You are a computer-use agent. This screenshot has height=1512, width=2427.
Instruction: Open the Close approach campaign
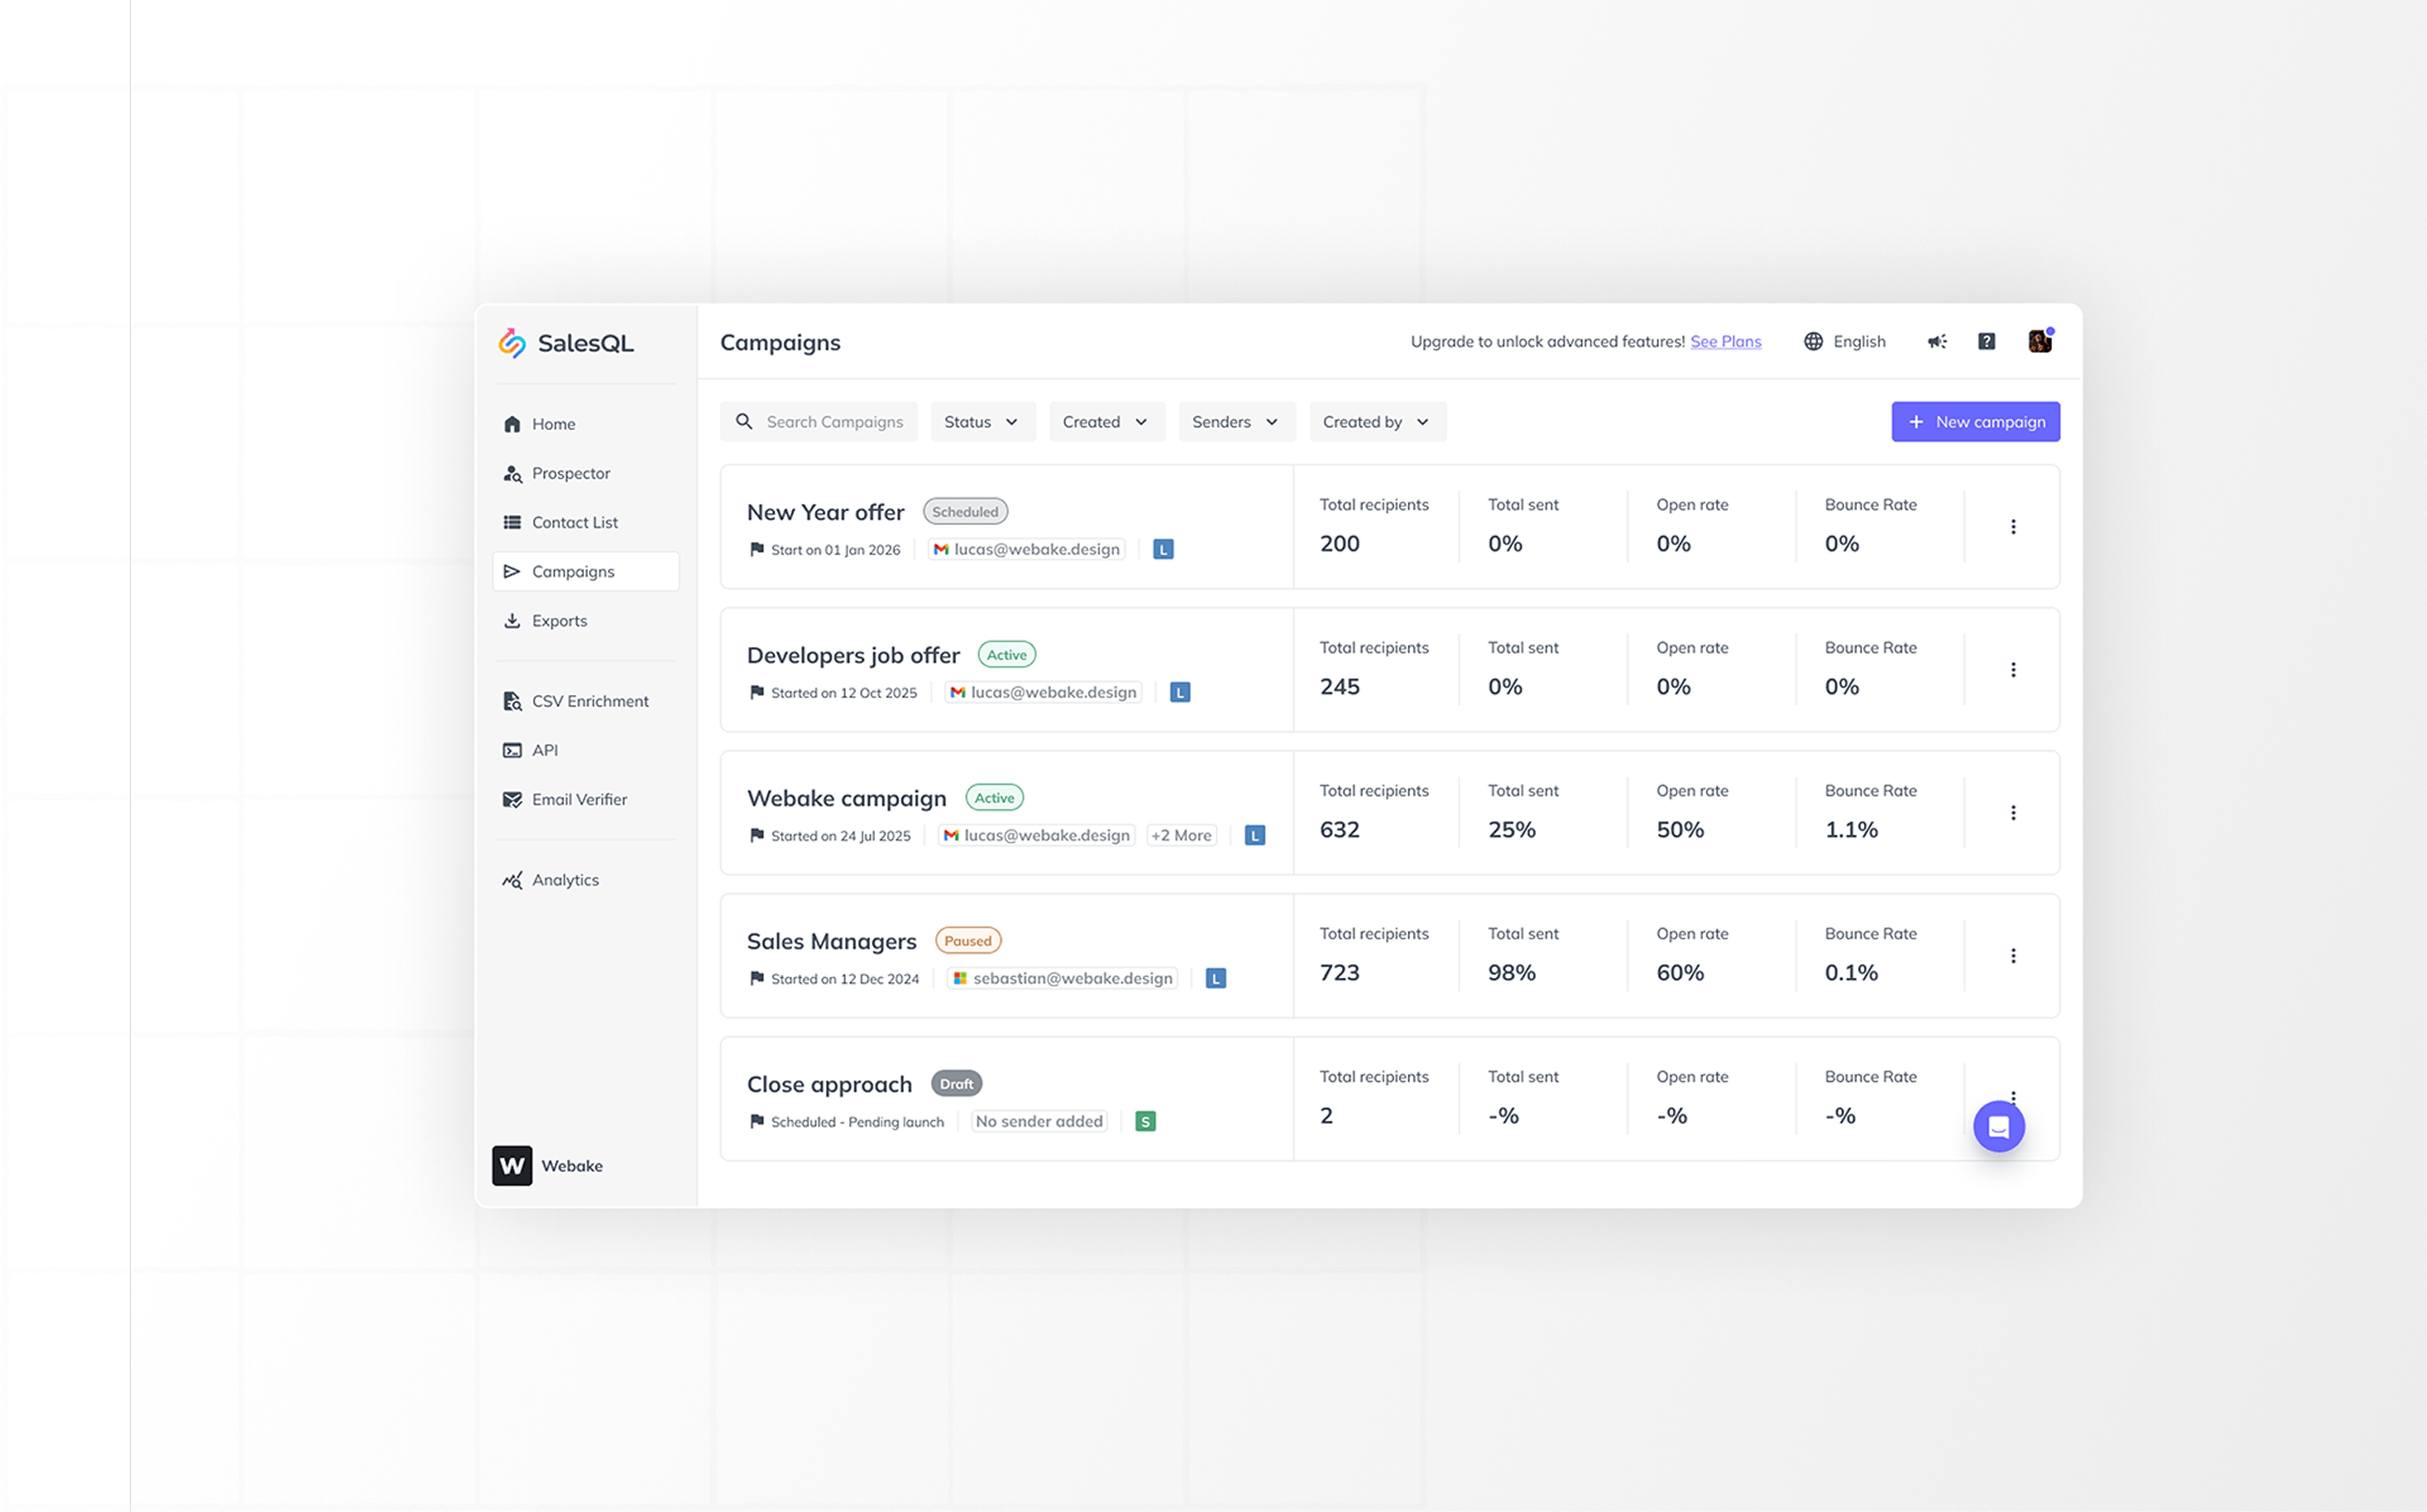coord(830,1084)
